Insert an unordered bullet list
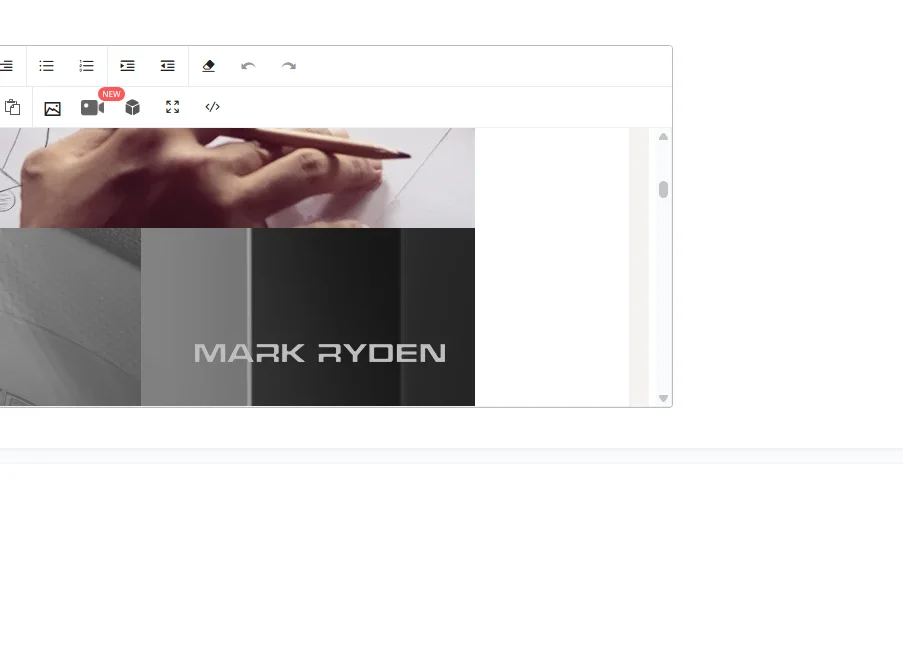Screen dimensions: 903x662 47,66
